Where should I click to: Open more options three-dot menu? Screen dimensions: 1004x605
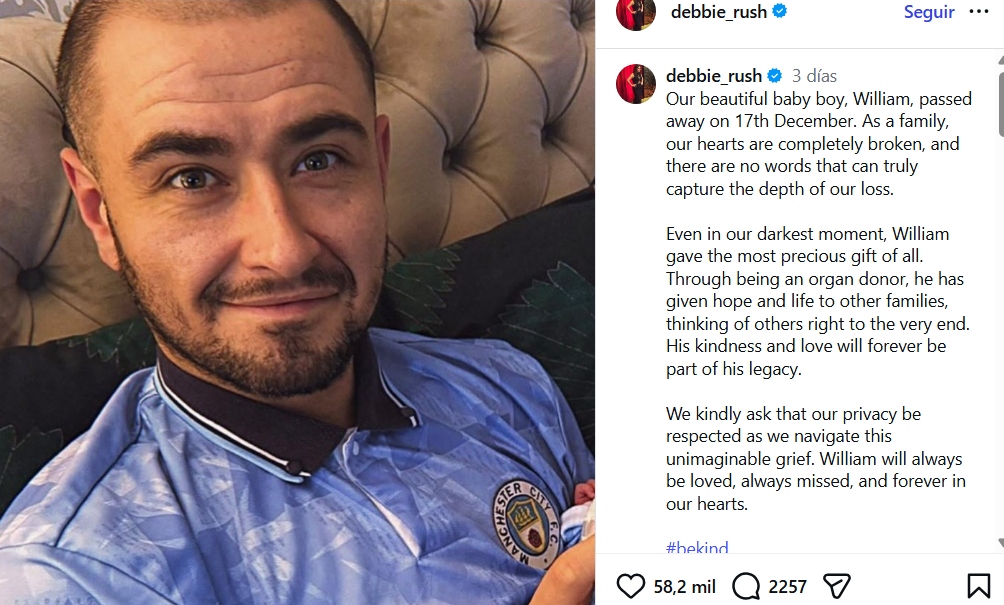click(x=978, y=12)
